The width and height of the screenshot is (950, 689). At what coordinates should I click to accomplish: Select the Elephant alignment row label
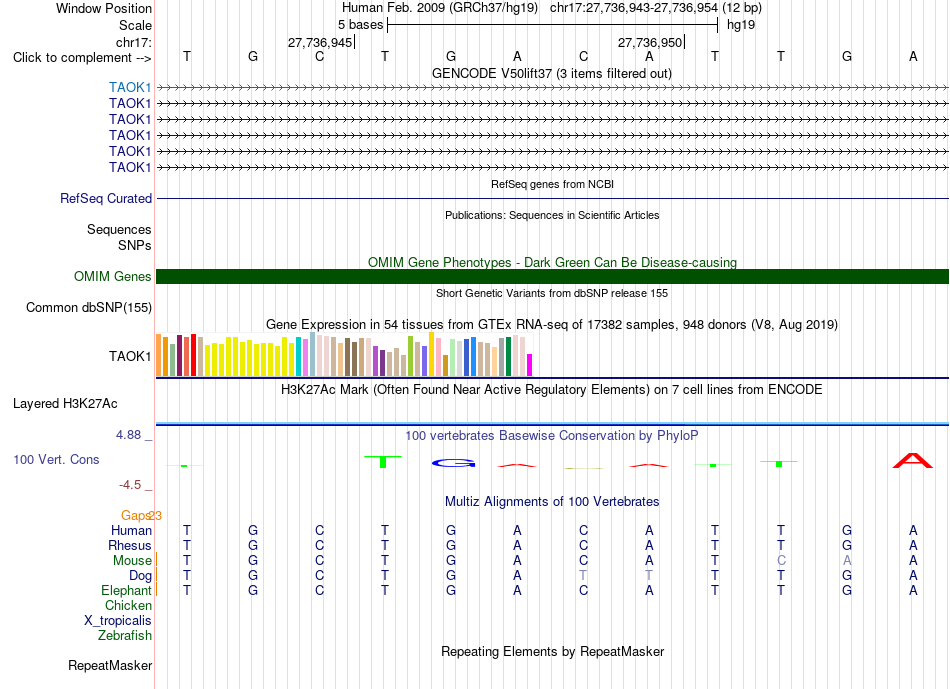tap(126, 591)
